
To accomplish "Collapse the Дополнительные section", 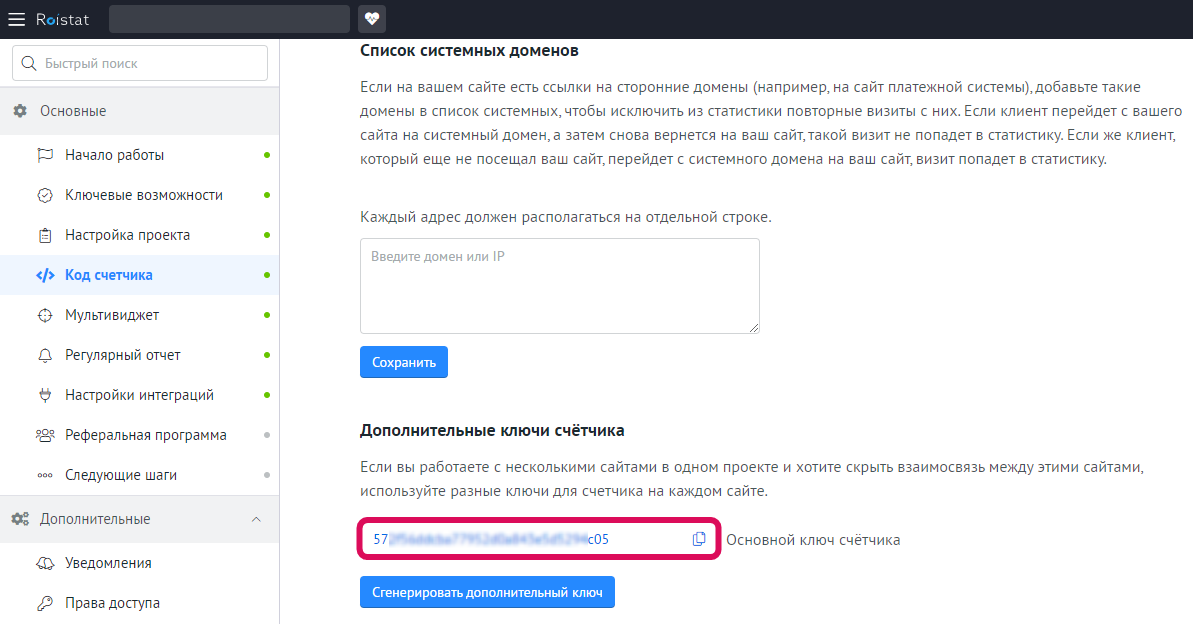I will point(256,519).
